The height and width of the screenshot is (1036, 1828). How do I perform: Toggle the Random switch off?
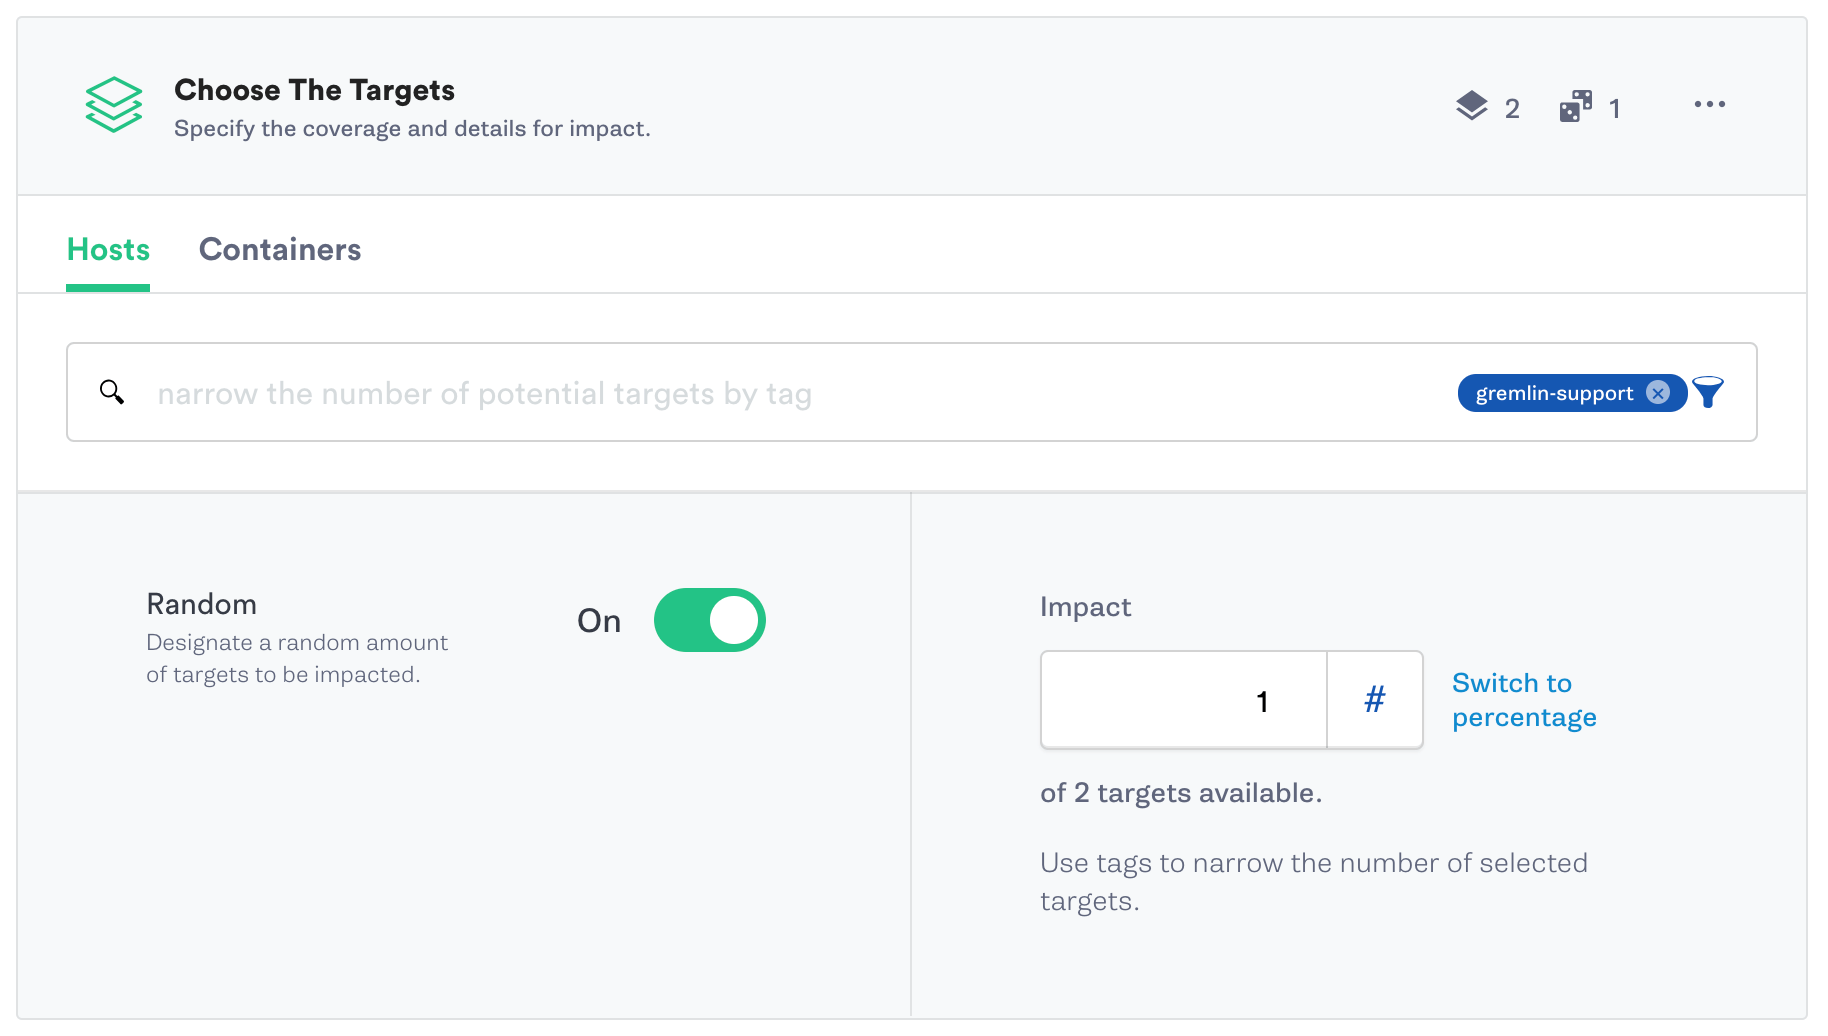click(710, 620)
